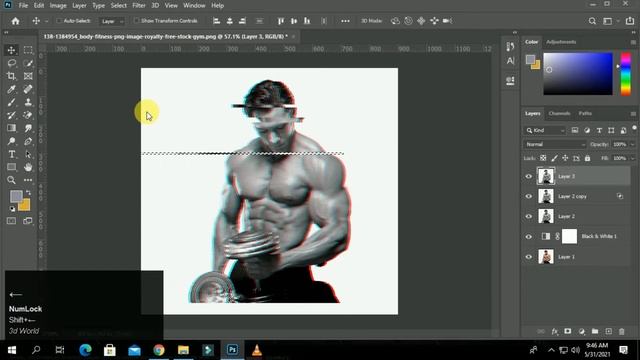Screen dimensions: 640x360
Task: Hide Layer 1 via eye icon
Action: (529, 257)
